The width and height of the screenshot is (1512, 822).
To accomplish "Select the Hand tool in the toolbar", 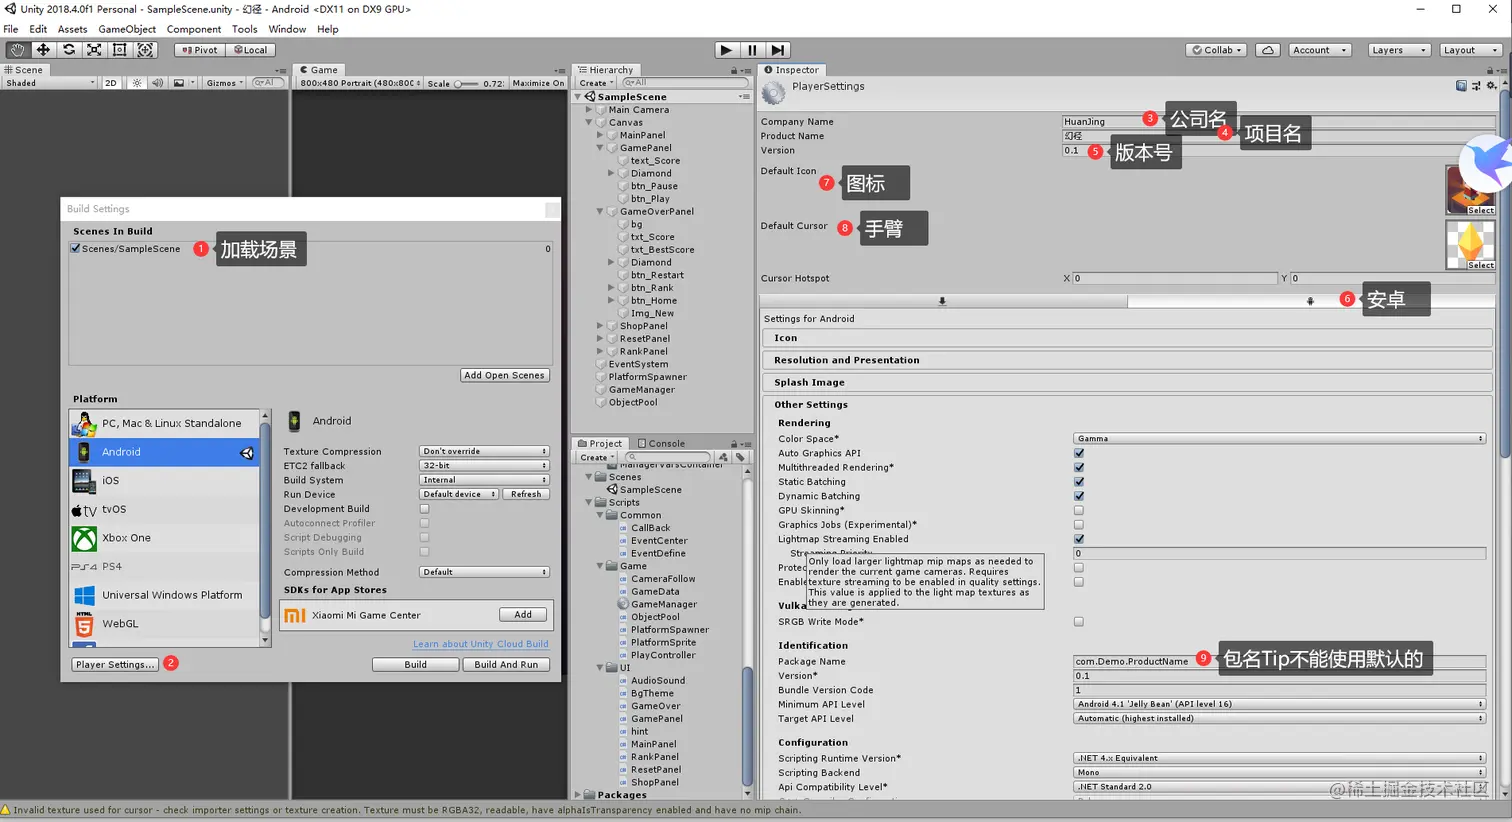I will [x=17, y=50].
